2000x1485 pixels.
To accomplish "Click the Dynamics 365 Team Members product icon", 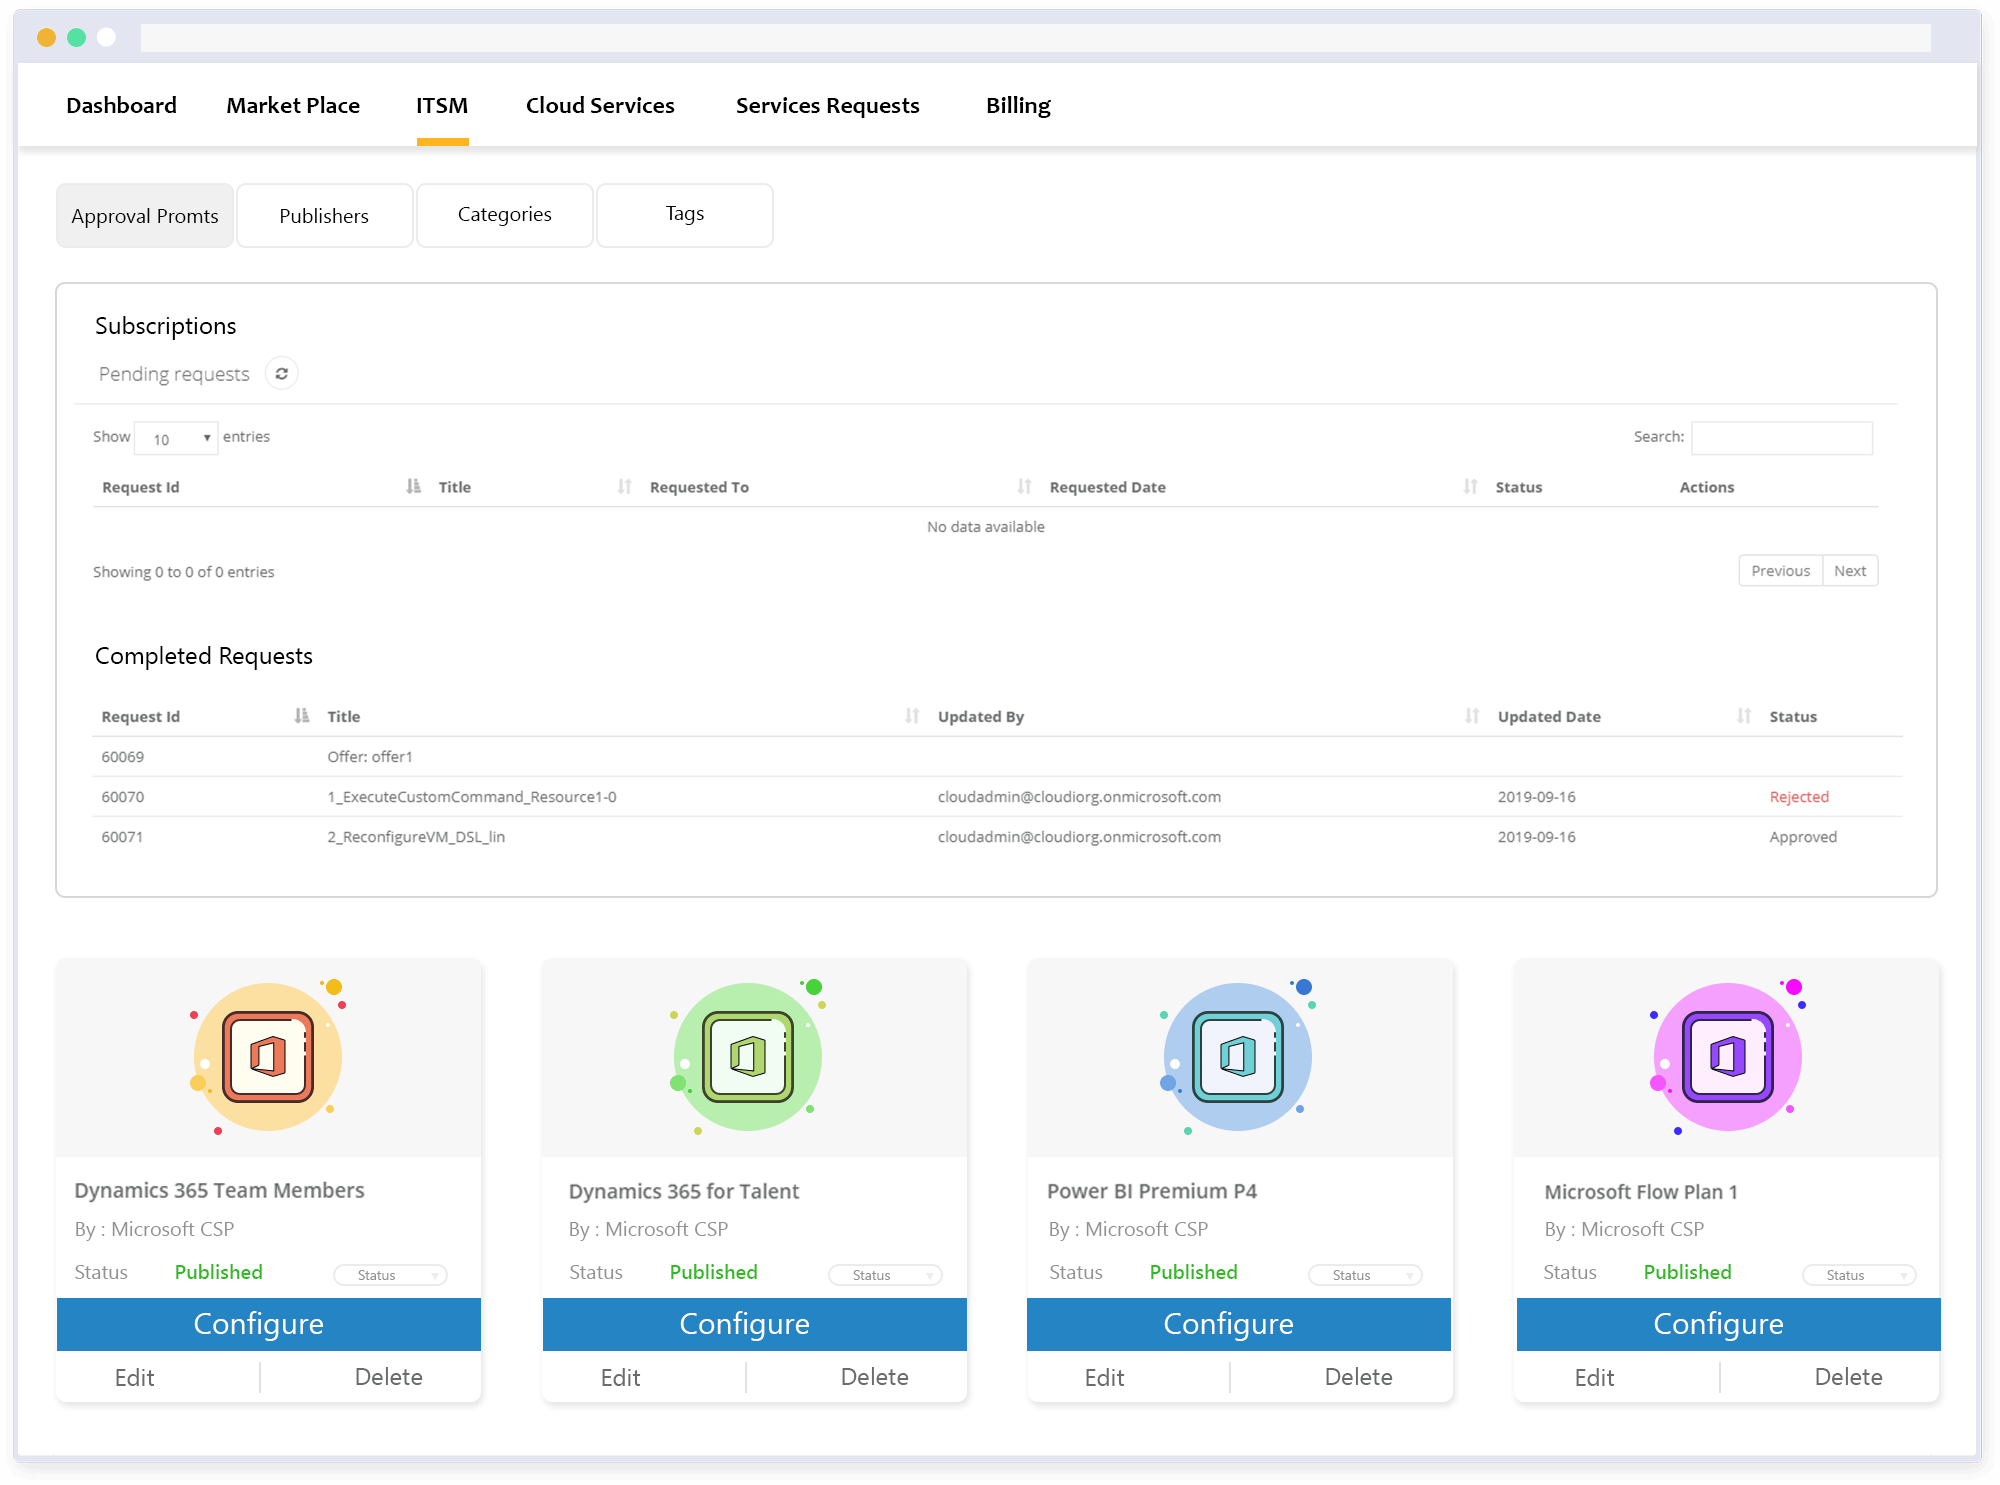I will [x=267, y=1057].
